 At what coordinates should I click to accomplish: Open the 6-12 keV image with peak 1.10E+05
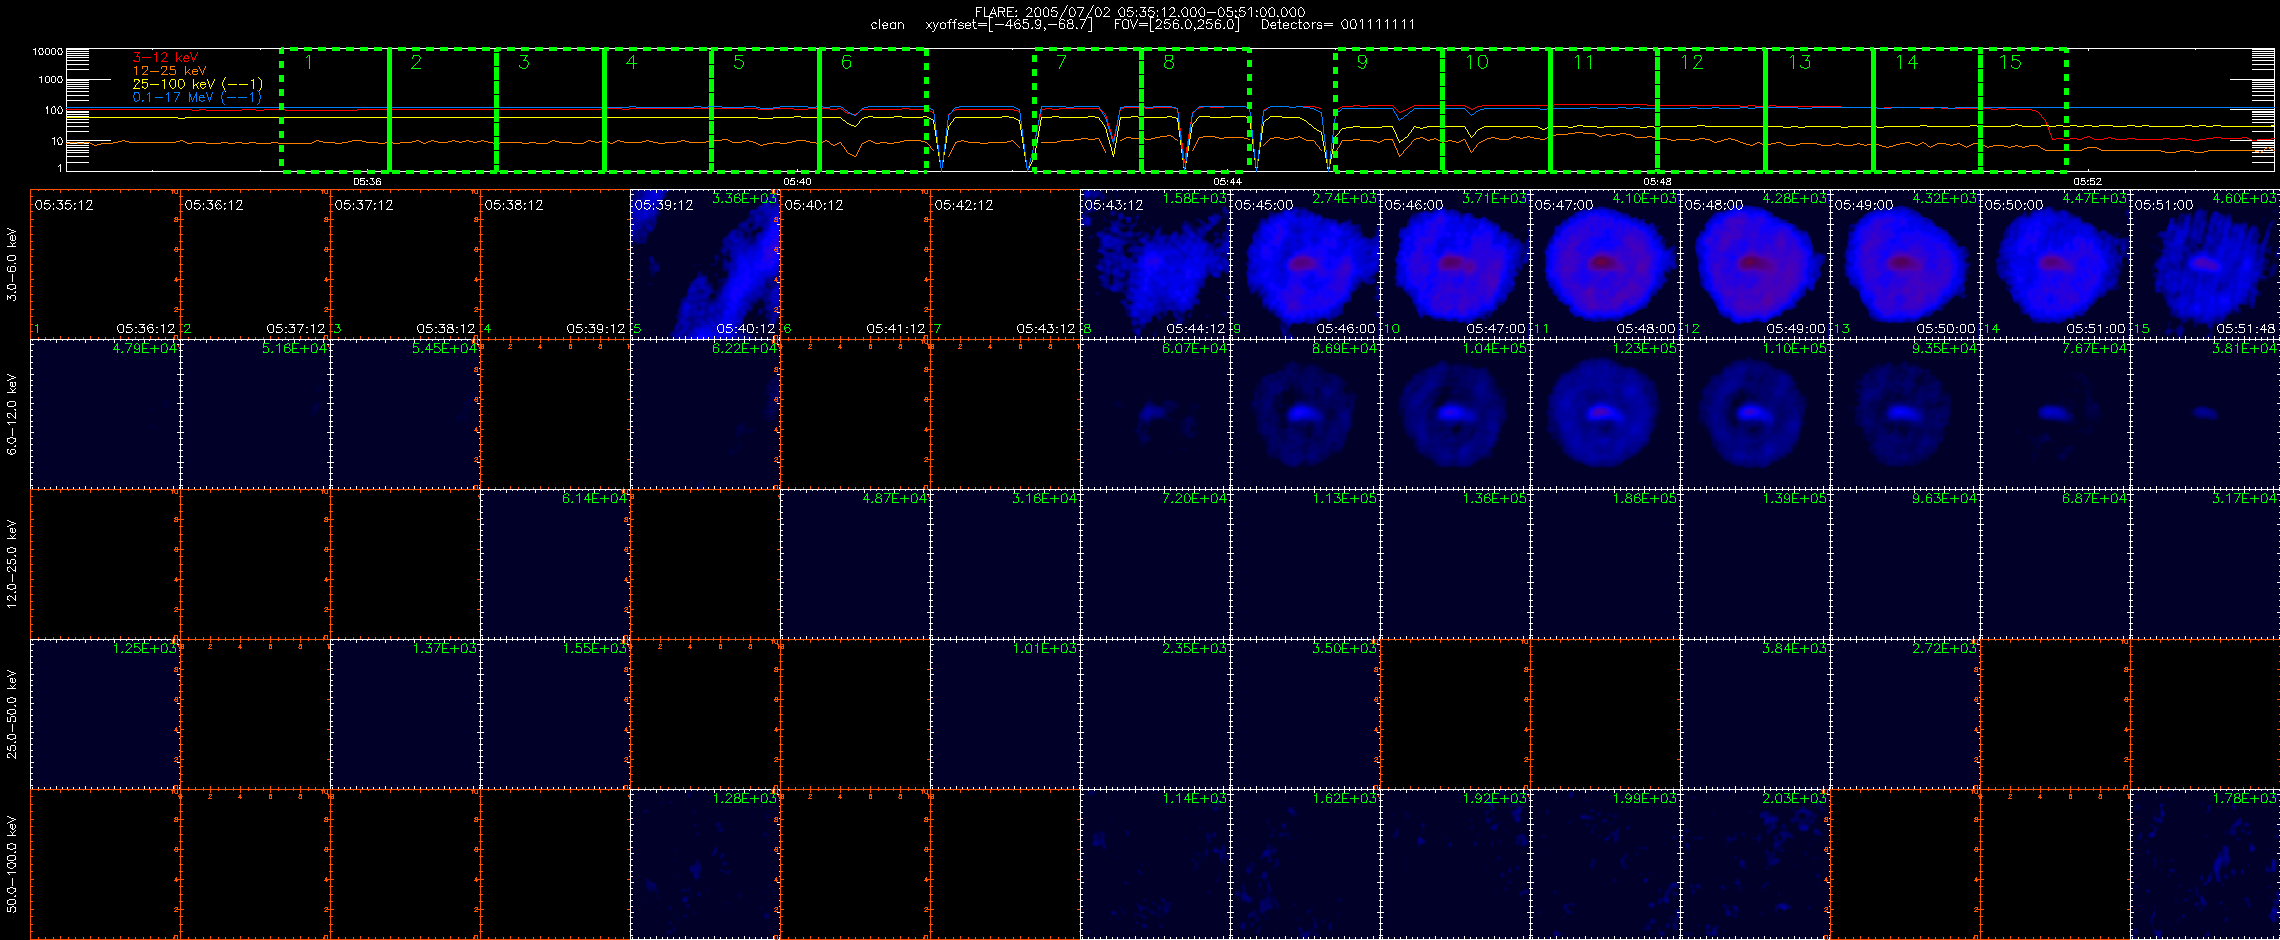pos(1756,414)
